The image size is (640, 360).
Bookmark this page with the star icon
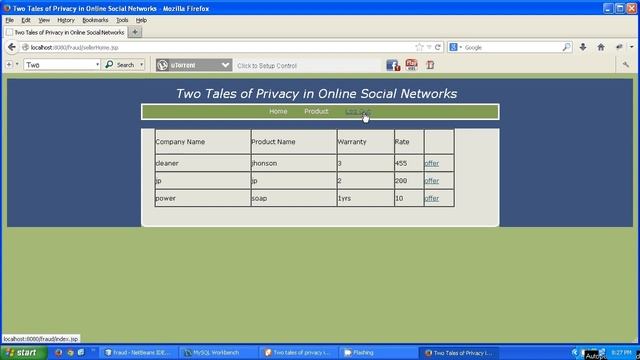pyautogui.click(x=419, y=47)
